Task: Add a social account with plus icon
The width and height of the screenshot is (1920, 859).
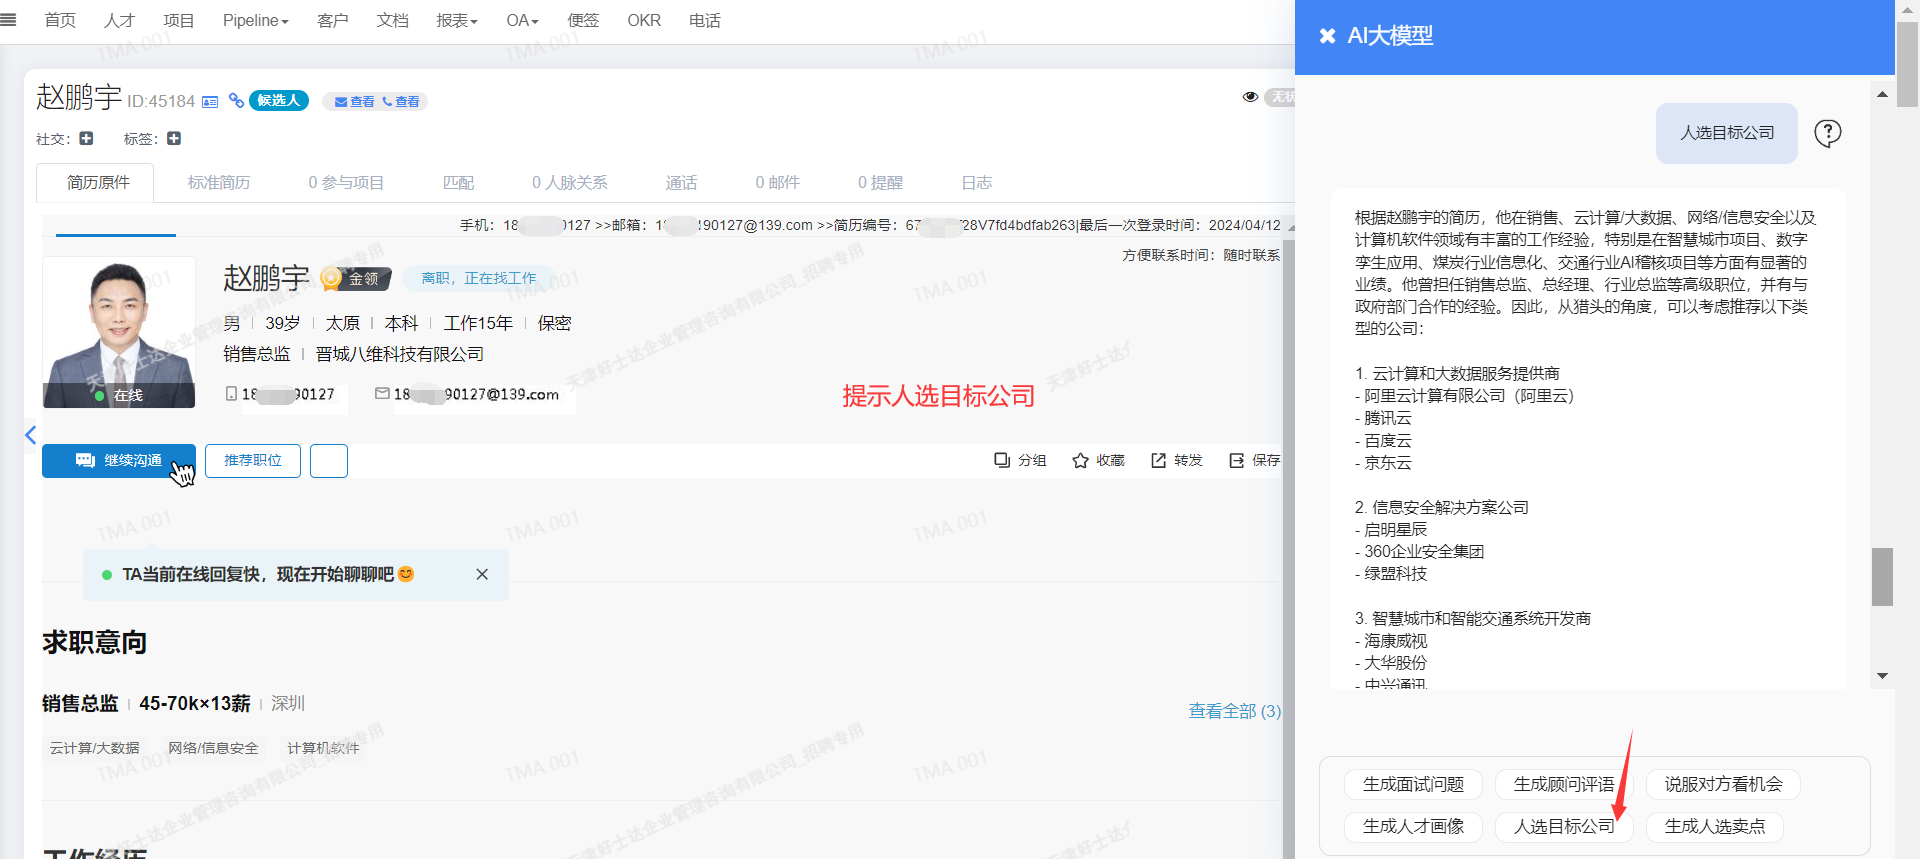Action: point(86,139)
